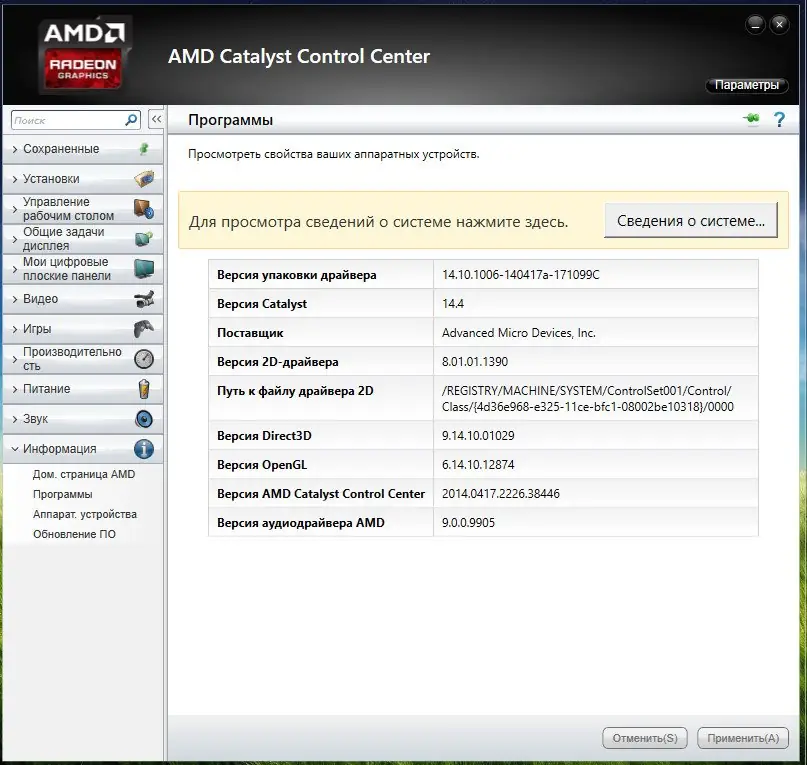807x765 pixels.
Task: Click OpenGL version 6.14.10.12874
Action: (478, 465)
